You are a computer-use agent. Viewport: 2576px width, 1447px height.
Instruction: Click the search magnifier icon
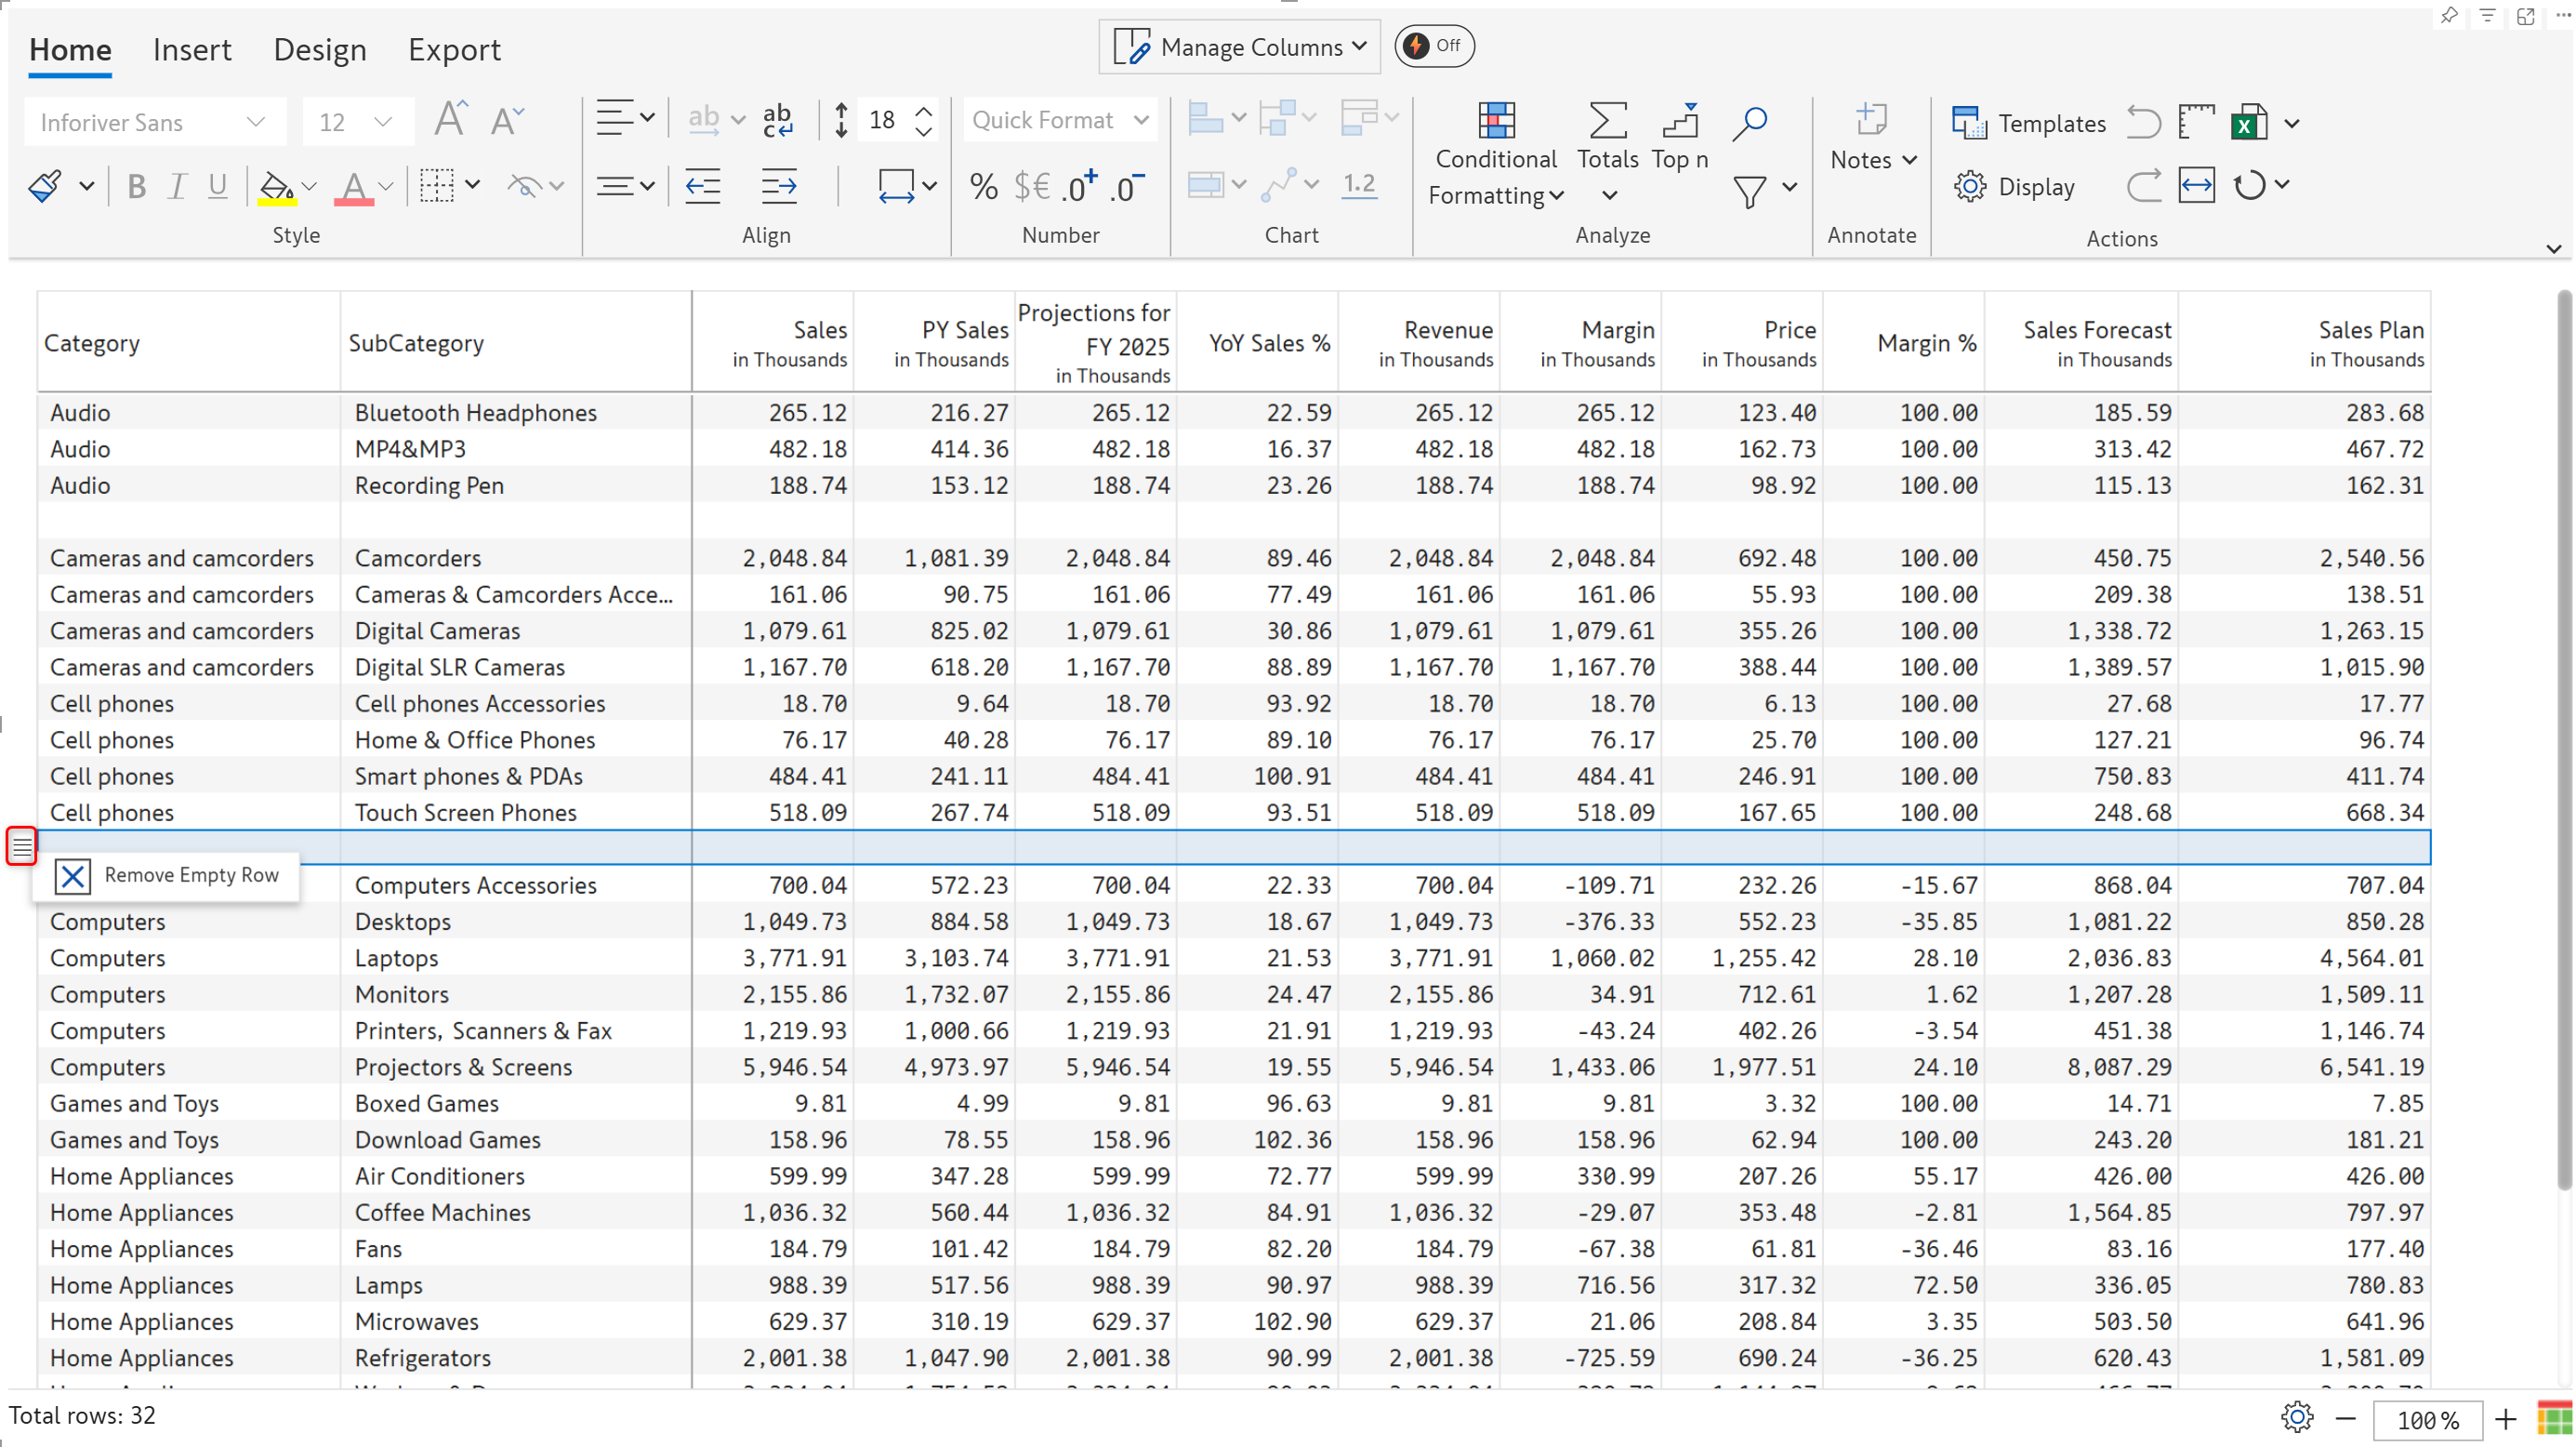(x=1750, y=122)
